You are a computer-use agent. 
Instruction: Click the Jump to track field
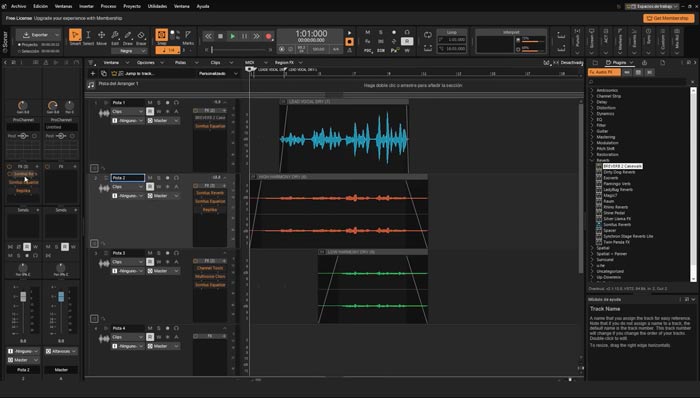coord(152,73)
